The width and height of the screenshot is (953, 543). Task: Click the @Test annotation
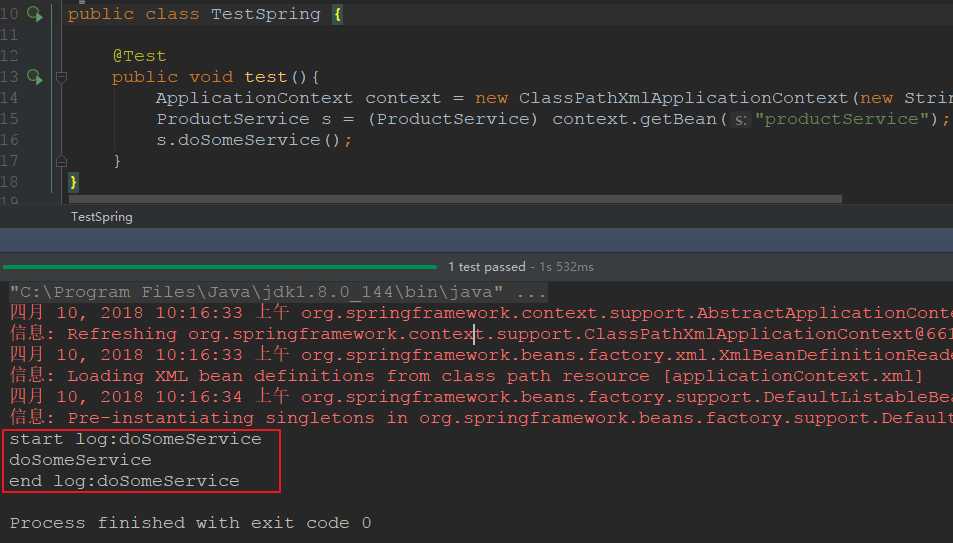[x=139, y=56]
